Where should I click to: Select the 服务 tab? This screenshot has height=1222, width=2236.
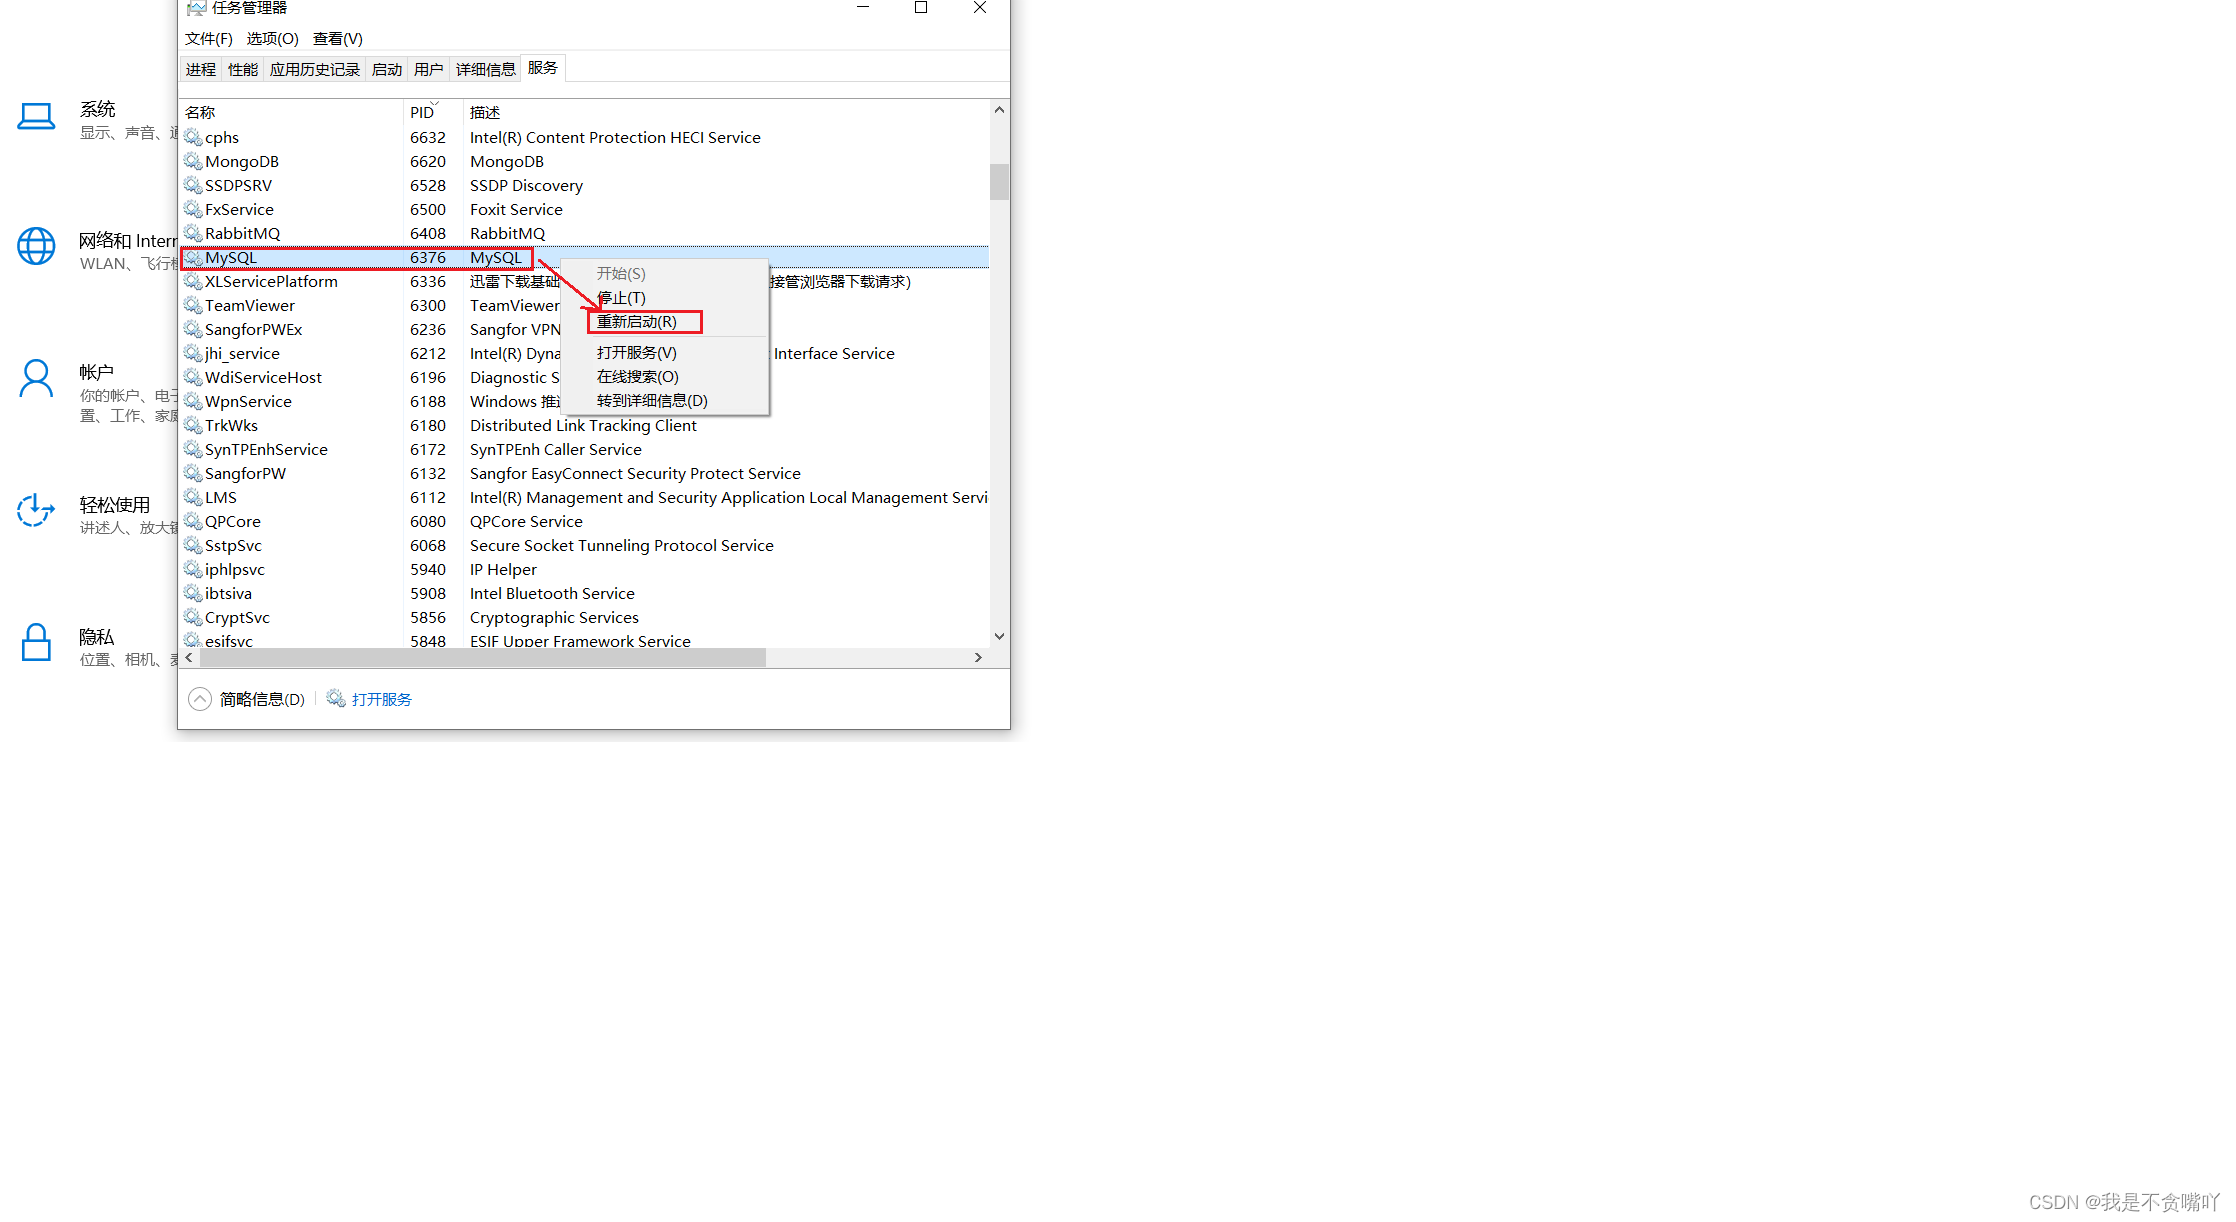pyautogui.click(x=543, y=68)
